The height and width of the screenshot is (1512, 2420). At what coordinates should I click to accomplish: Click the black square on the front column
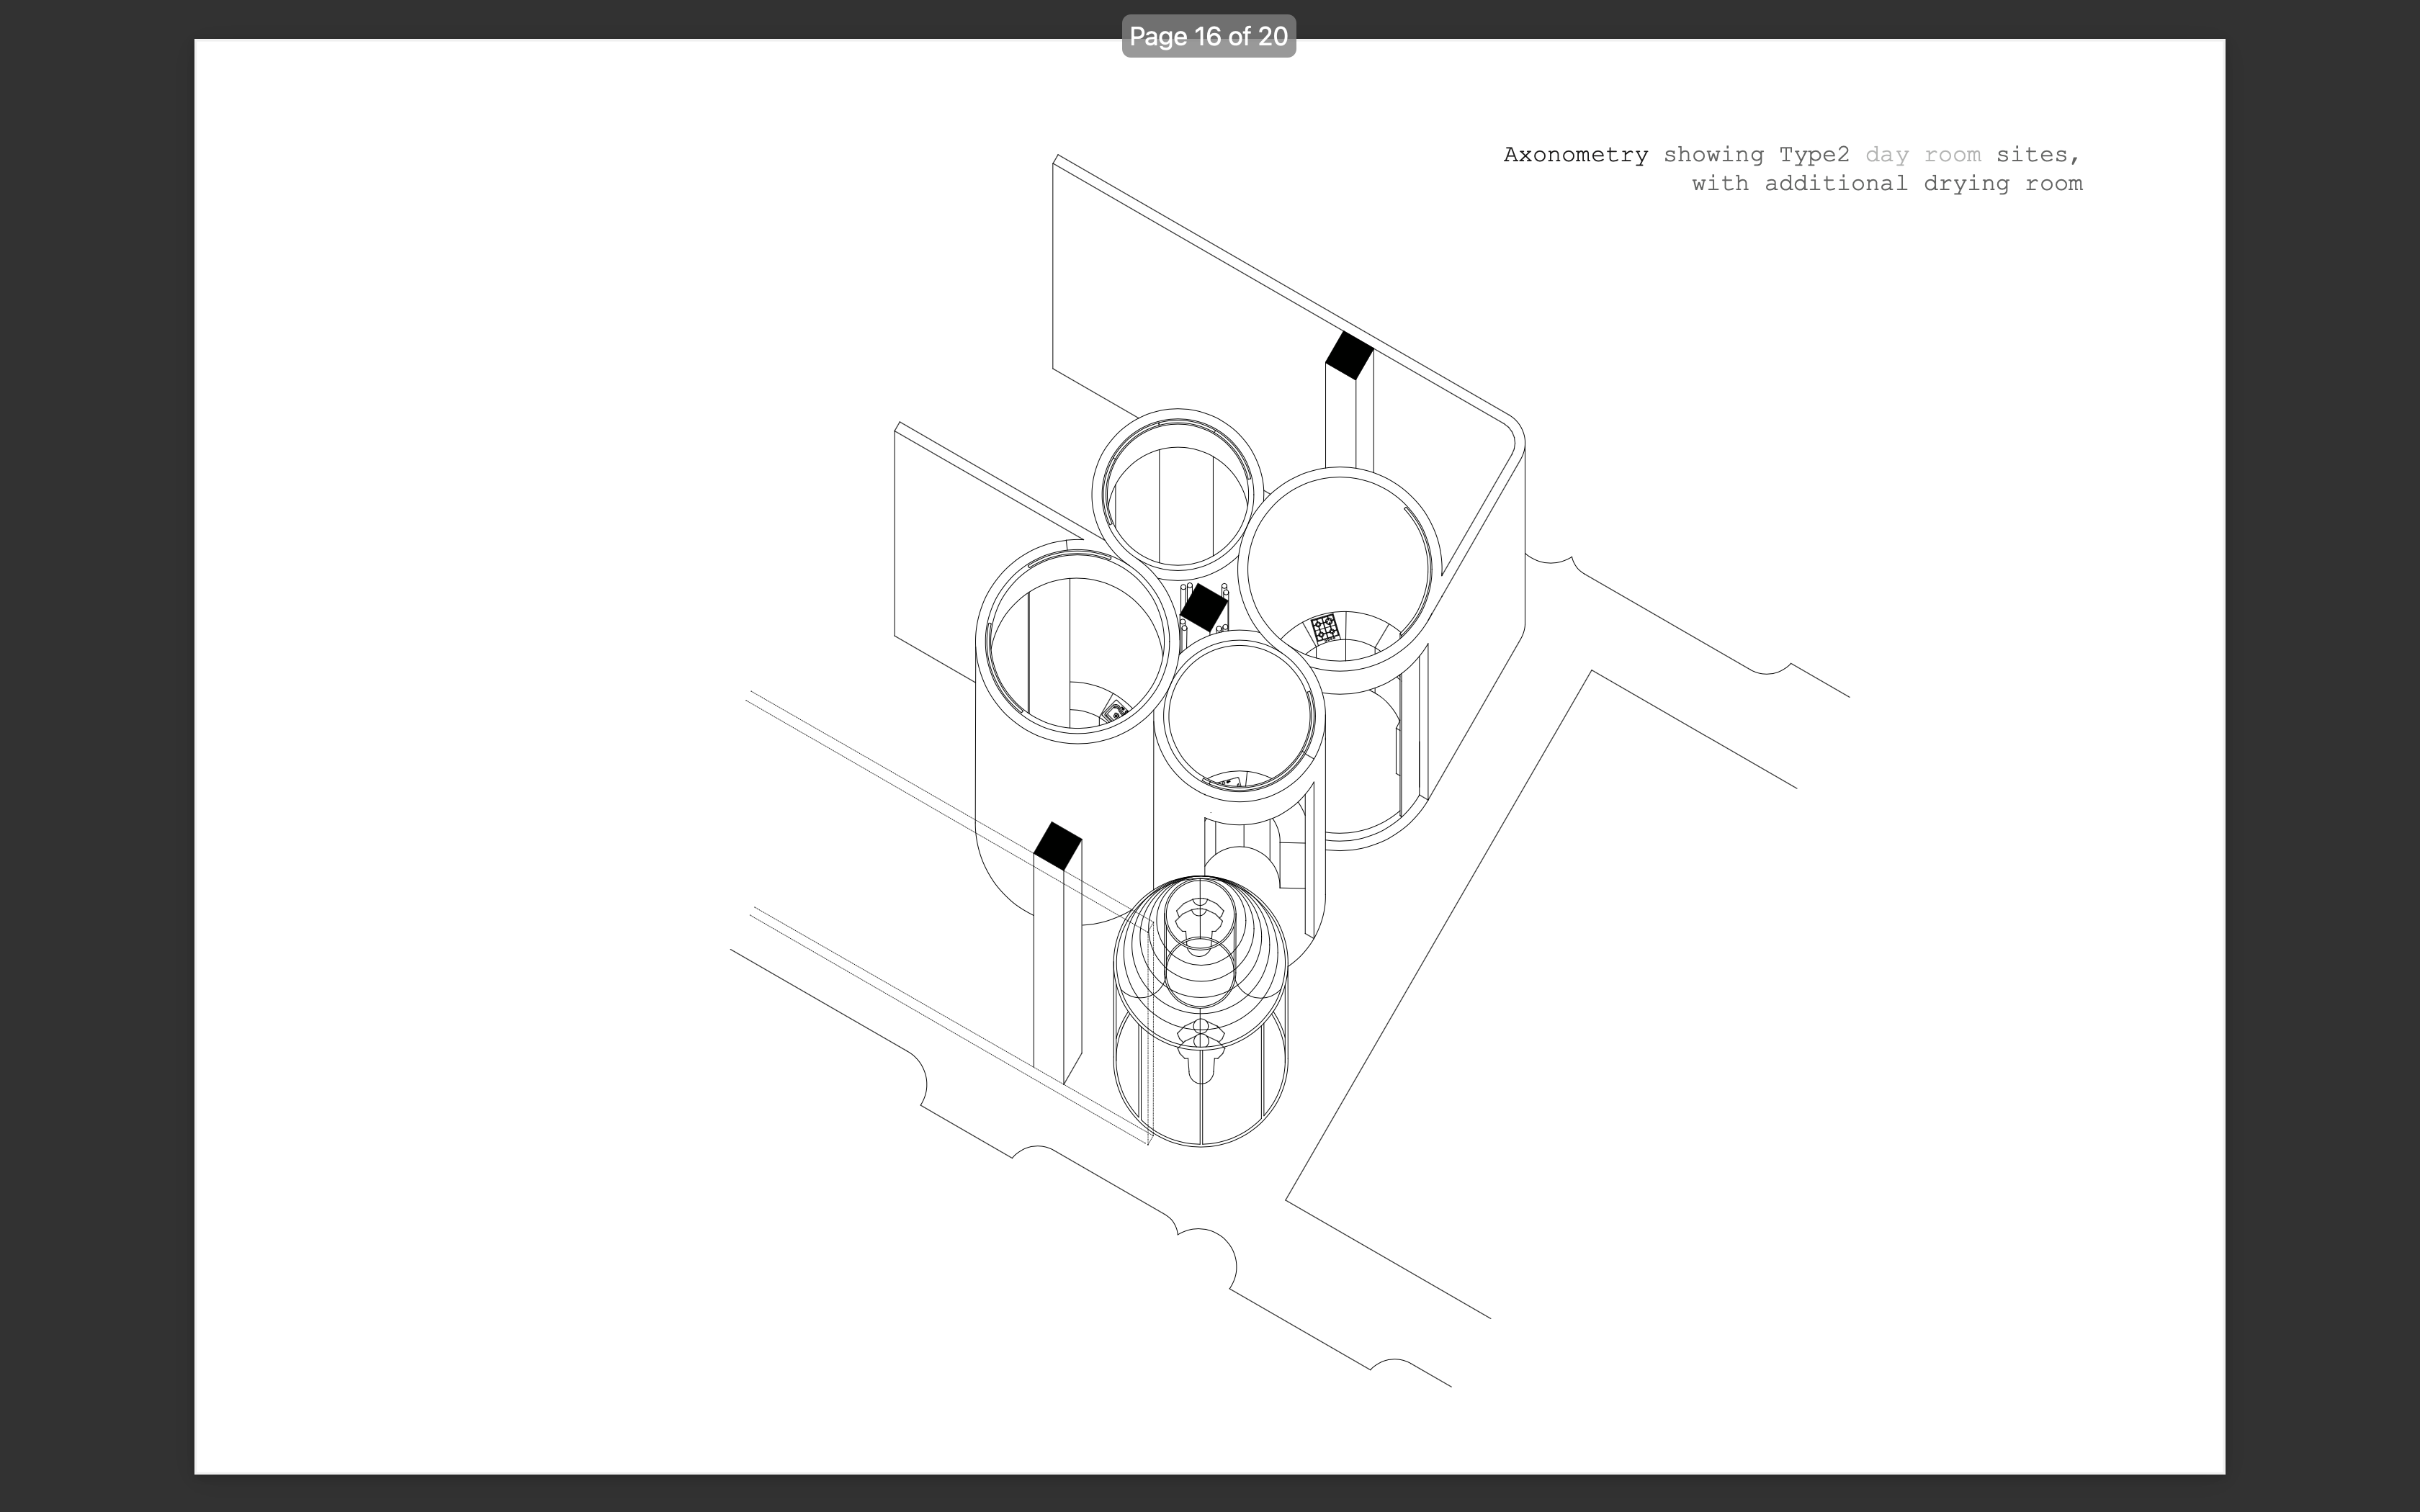coord(1057,845)
